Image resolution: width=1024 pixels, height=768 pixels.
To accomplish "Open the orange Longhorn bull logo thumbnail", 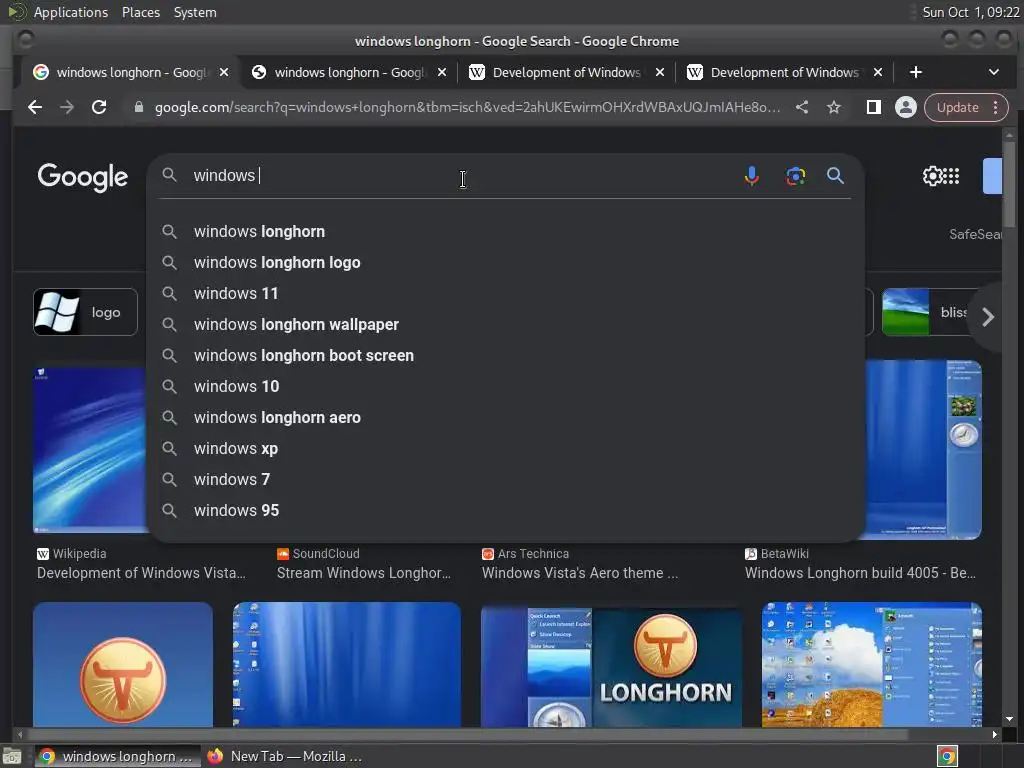I will (123, 665).
